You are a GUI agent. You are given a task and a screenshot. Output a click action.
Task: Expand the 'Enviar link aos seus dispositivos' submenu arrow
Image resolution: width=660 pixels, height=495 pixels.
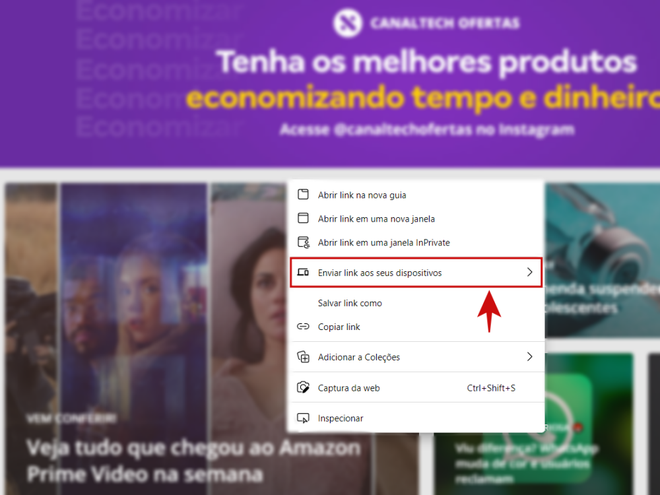[x=530, y=272]
